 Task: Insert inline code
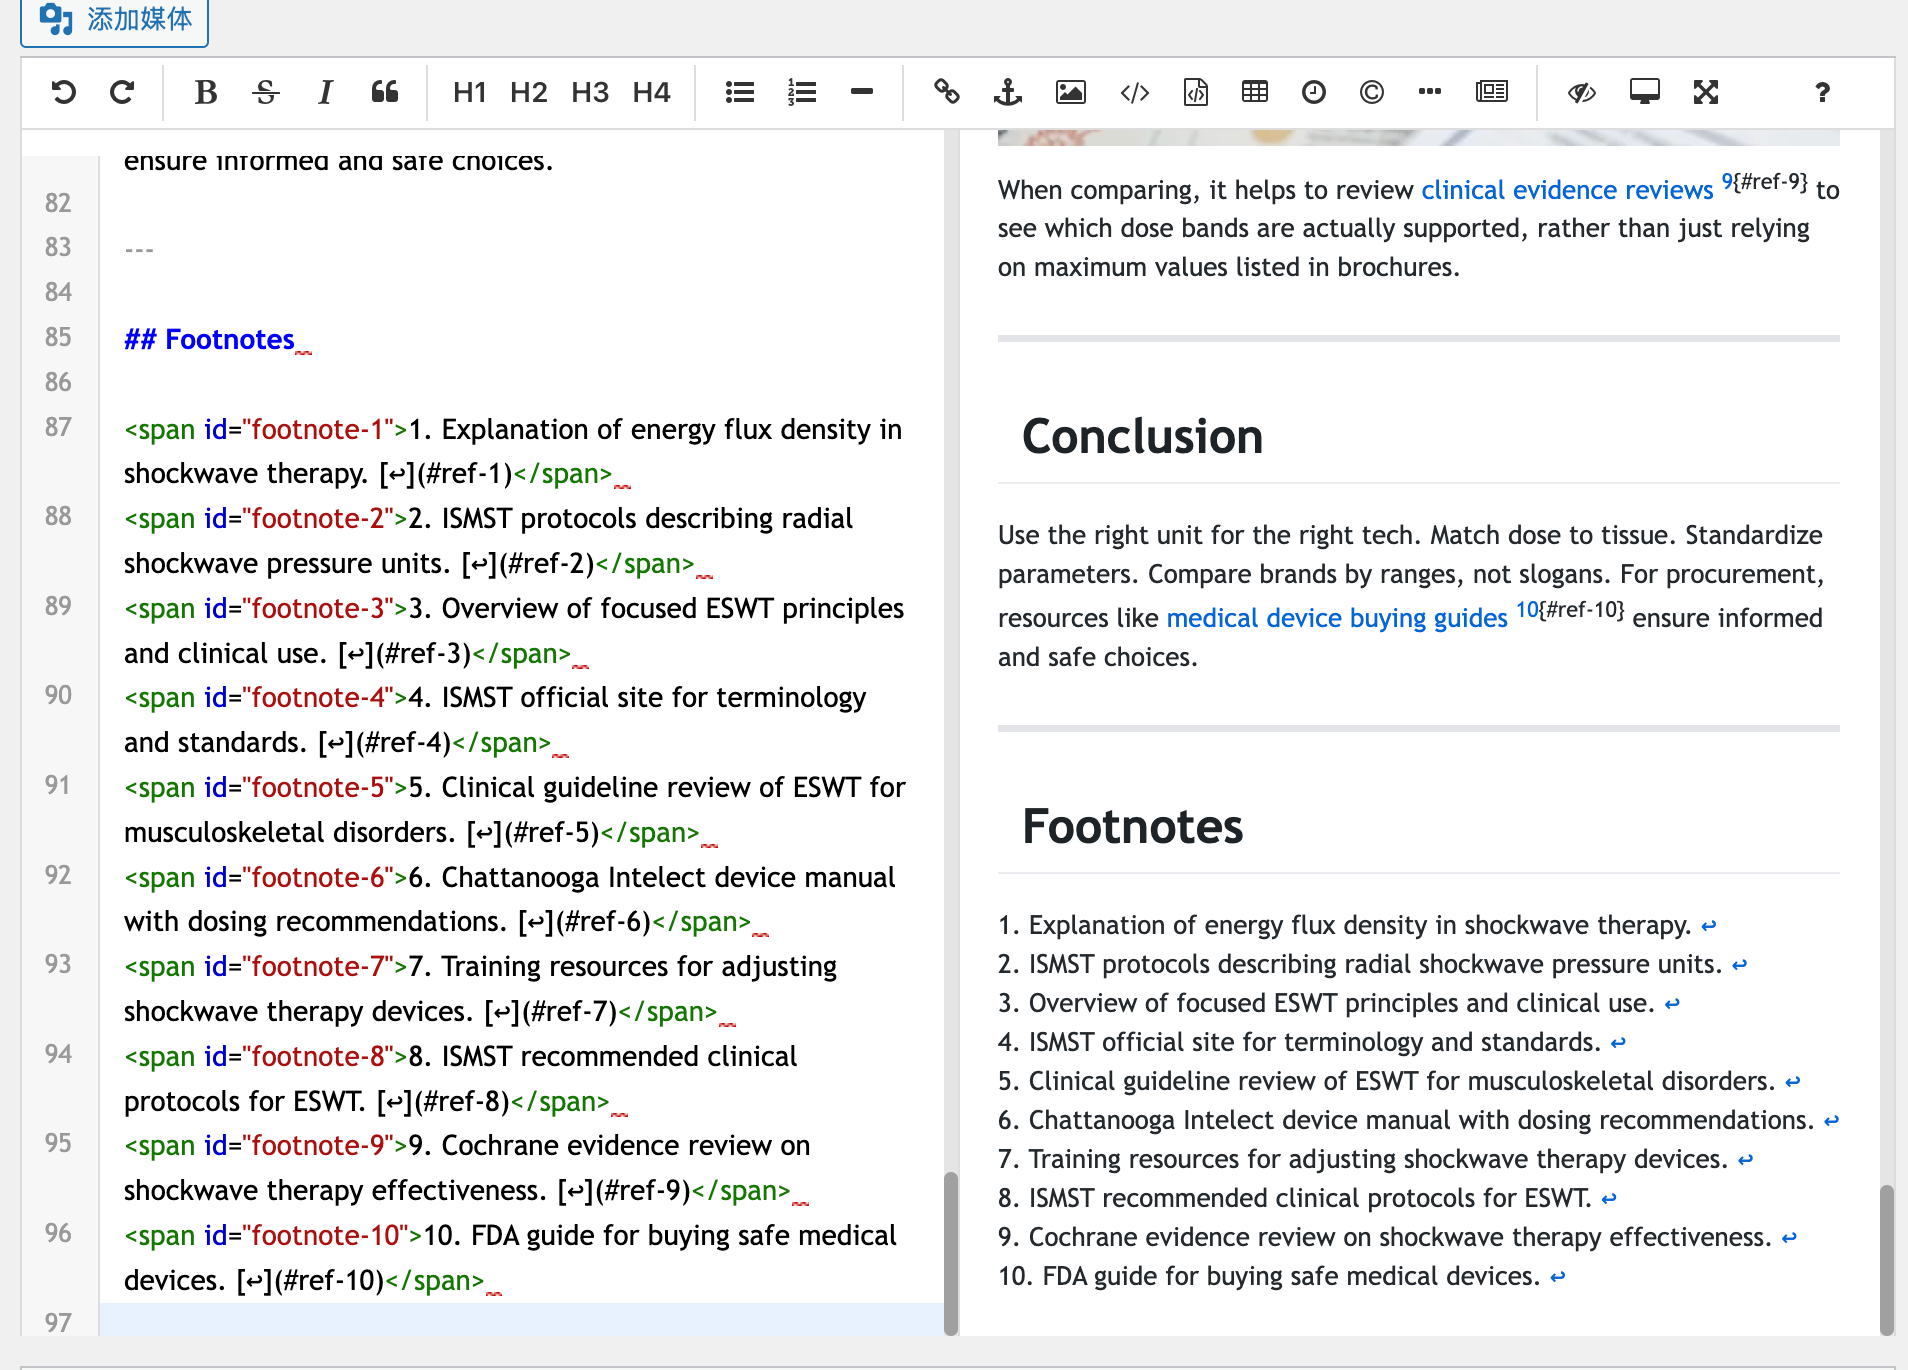pos(1135,93)
